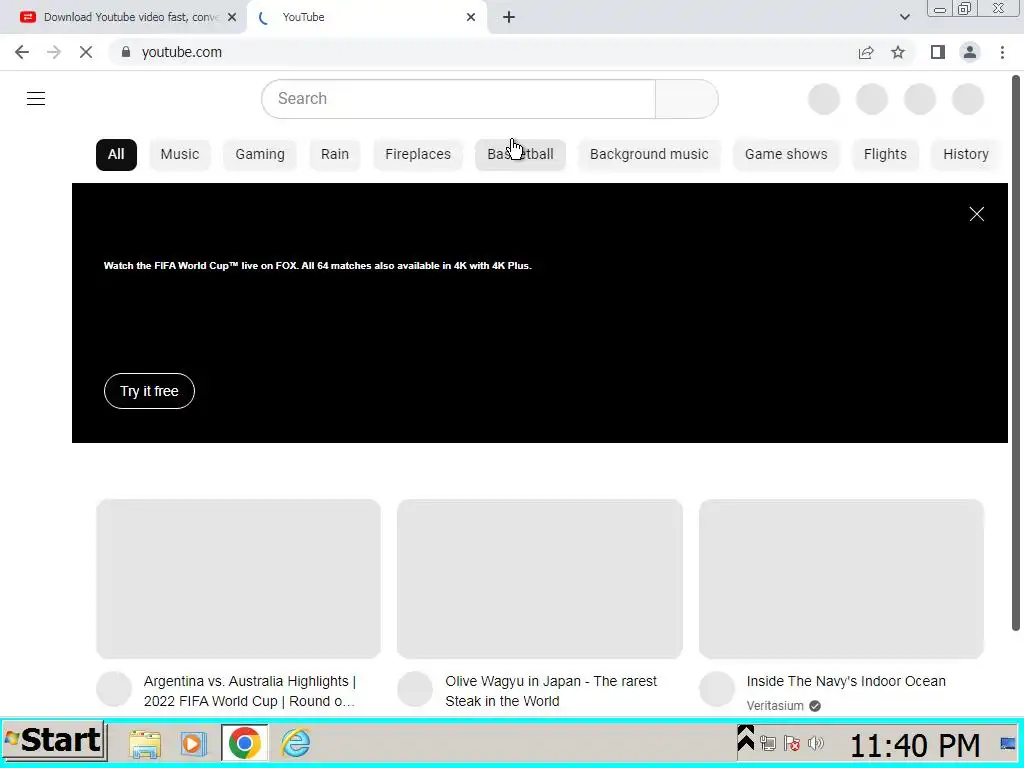The width and height of the screenshot is (1024, 768).
Task: Open the Olive Wagyu video thumbnail
Action: pos(540,579)
